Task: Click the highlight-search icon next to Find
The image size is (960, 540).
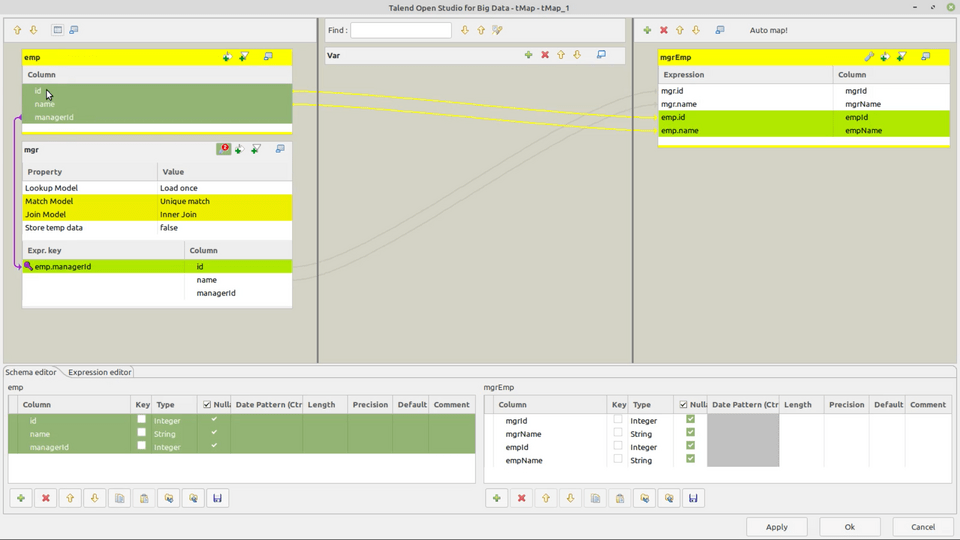Action: point(497,30)
